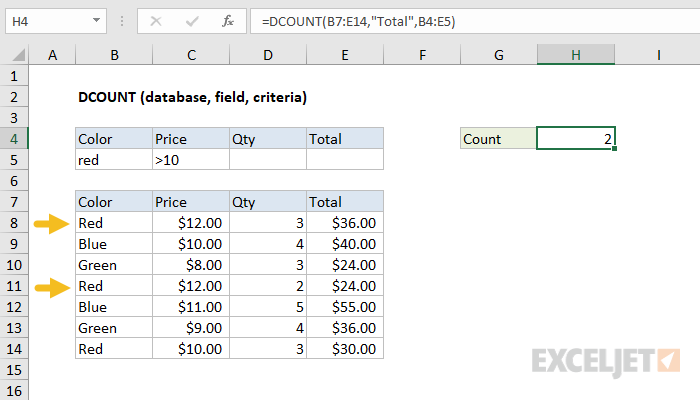Select the $24.00 total in row 11
Viewport: 700px width, 400px height.
coord(345,286)
